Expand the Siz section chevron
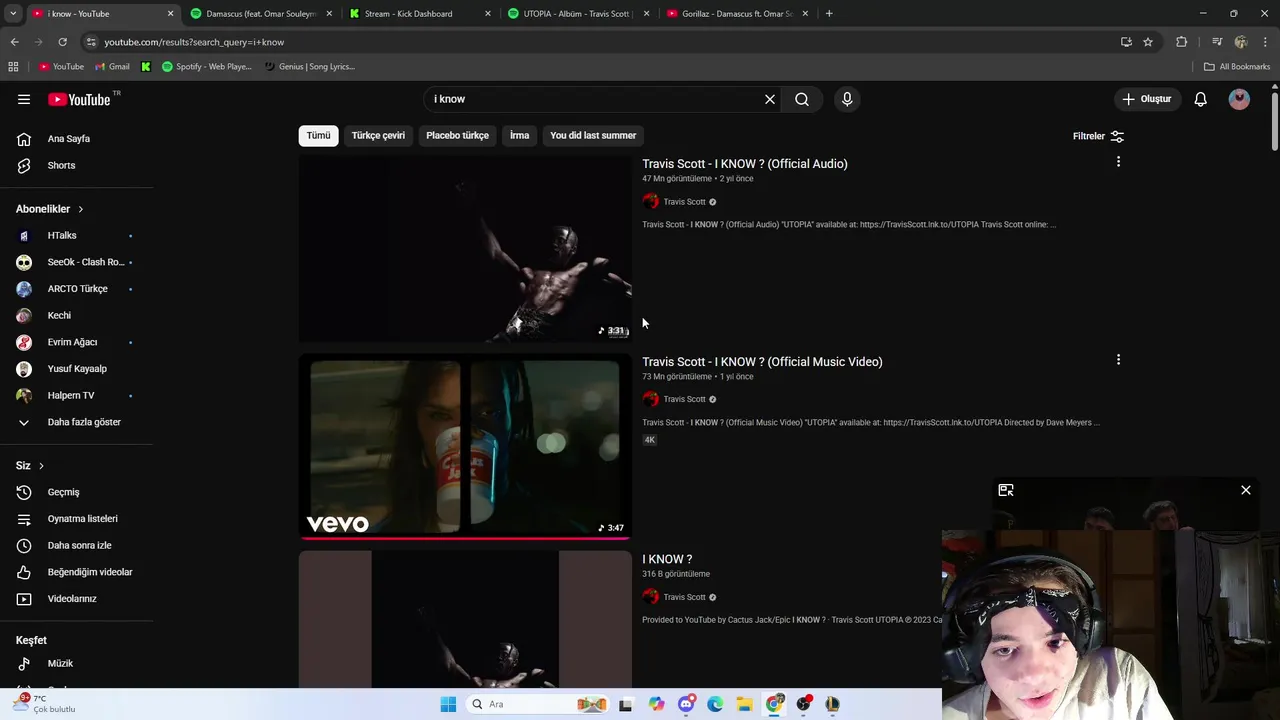 tap(41, 466)
